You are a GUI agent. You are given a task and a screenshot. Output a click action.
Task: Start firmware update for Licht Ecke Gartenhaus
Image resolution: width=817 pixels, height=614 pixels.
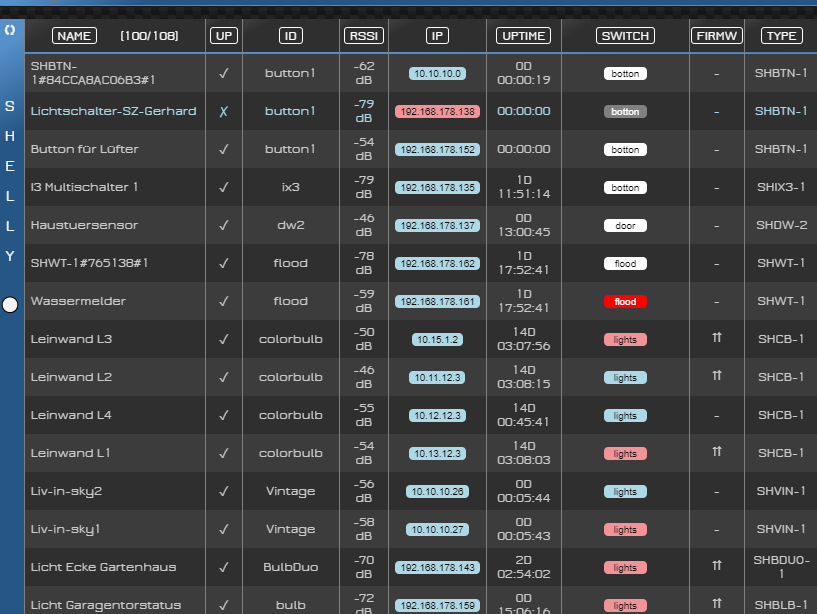716,567
